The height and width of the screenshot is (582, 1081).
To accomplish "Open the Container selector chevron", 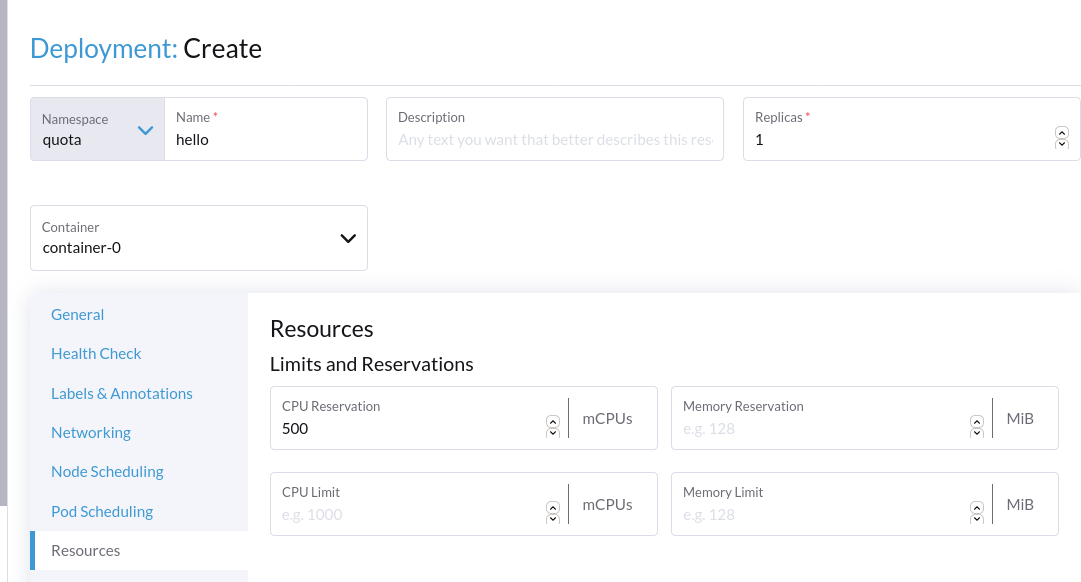I will (348, 238).
